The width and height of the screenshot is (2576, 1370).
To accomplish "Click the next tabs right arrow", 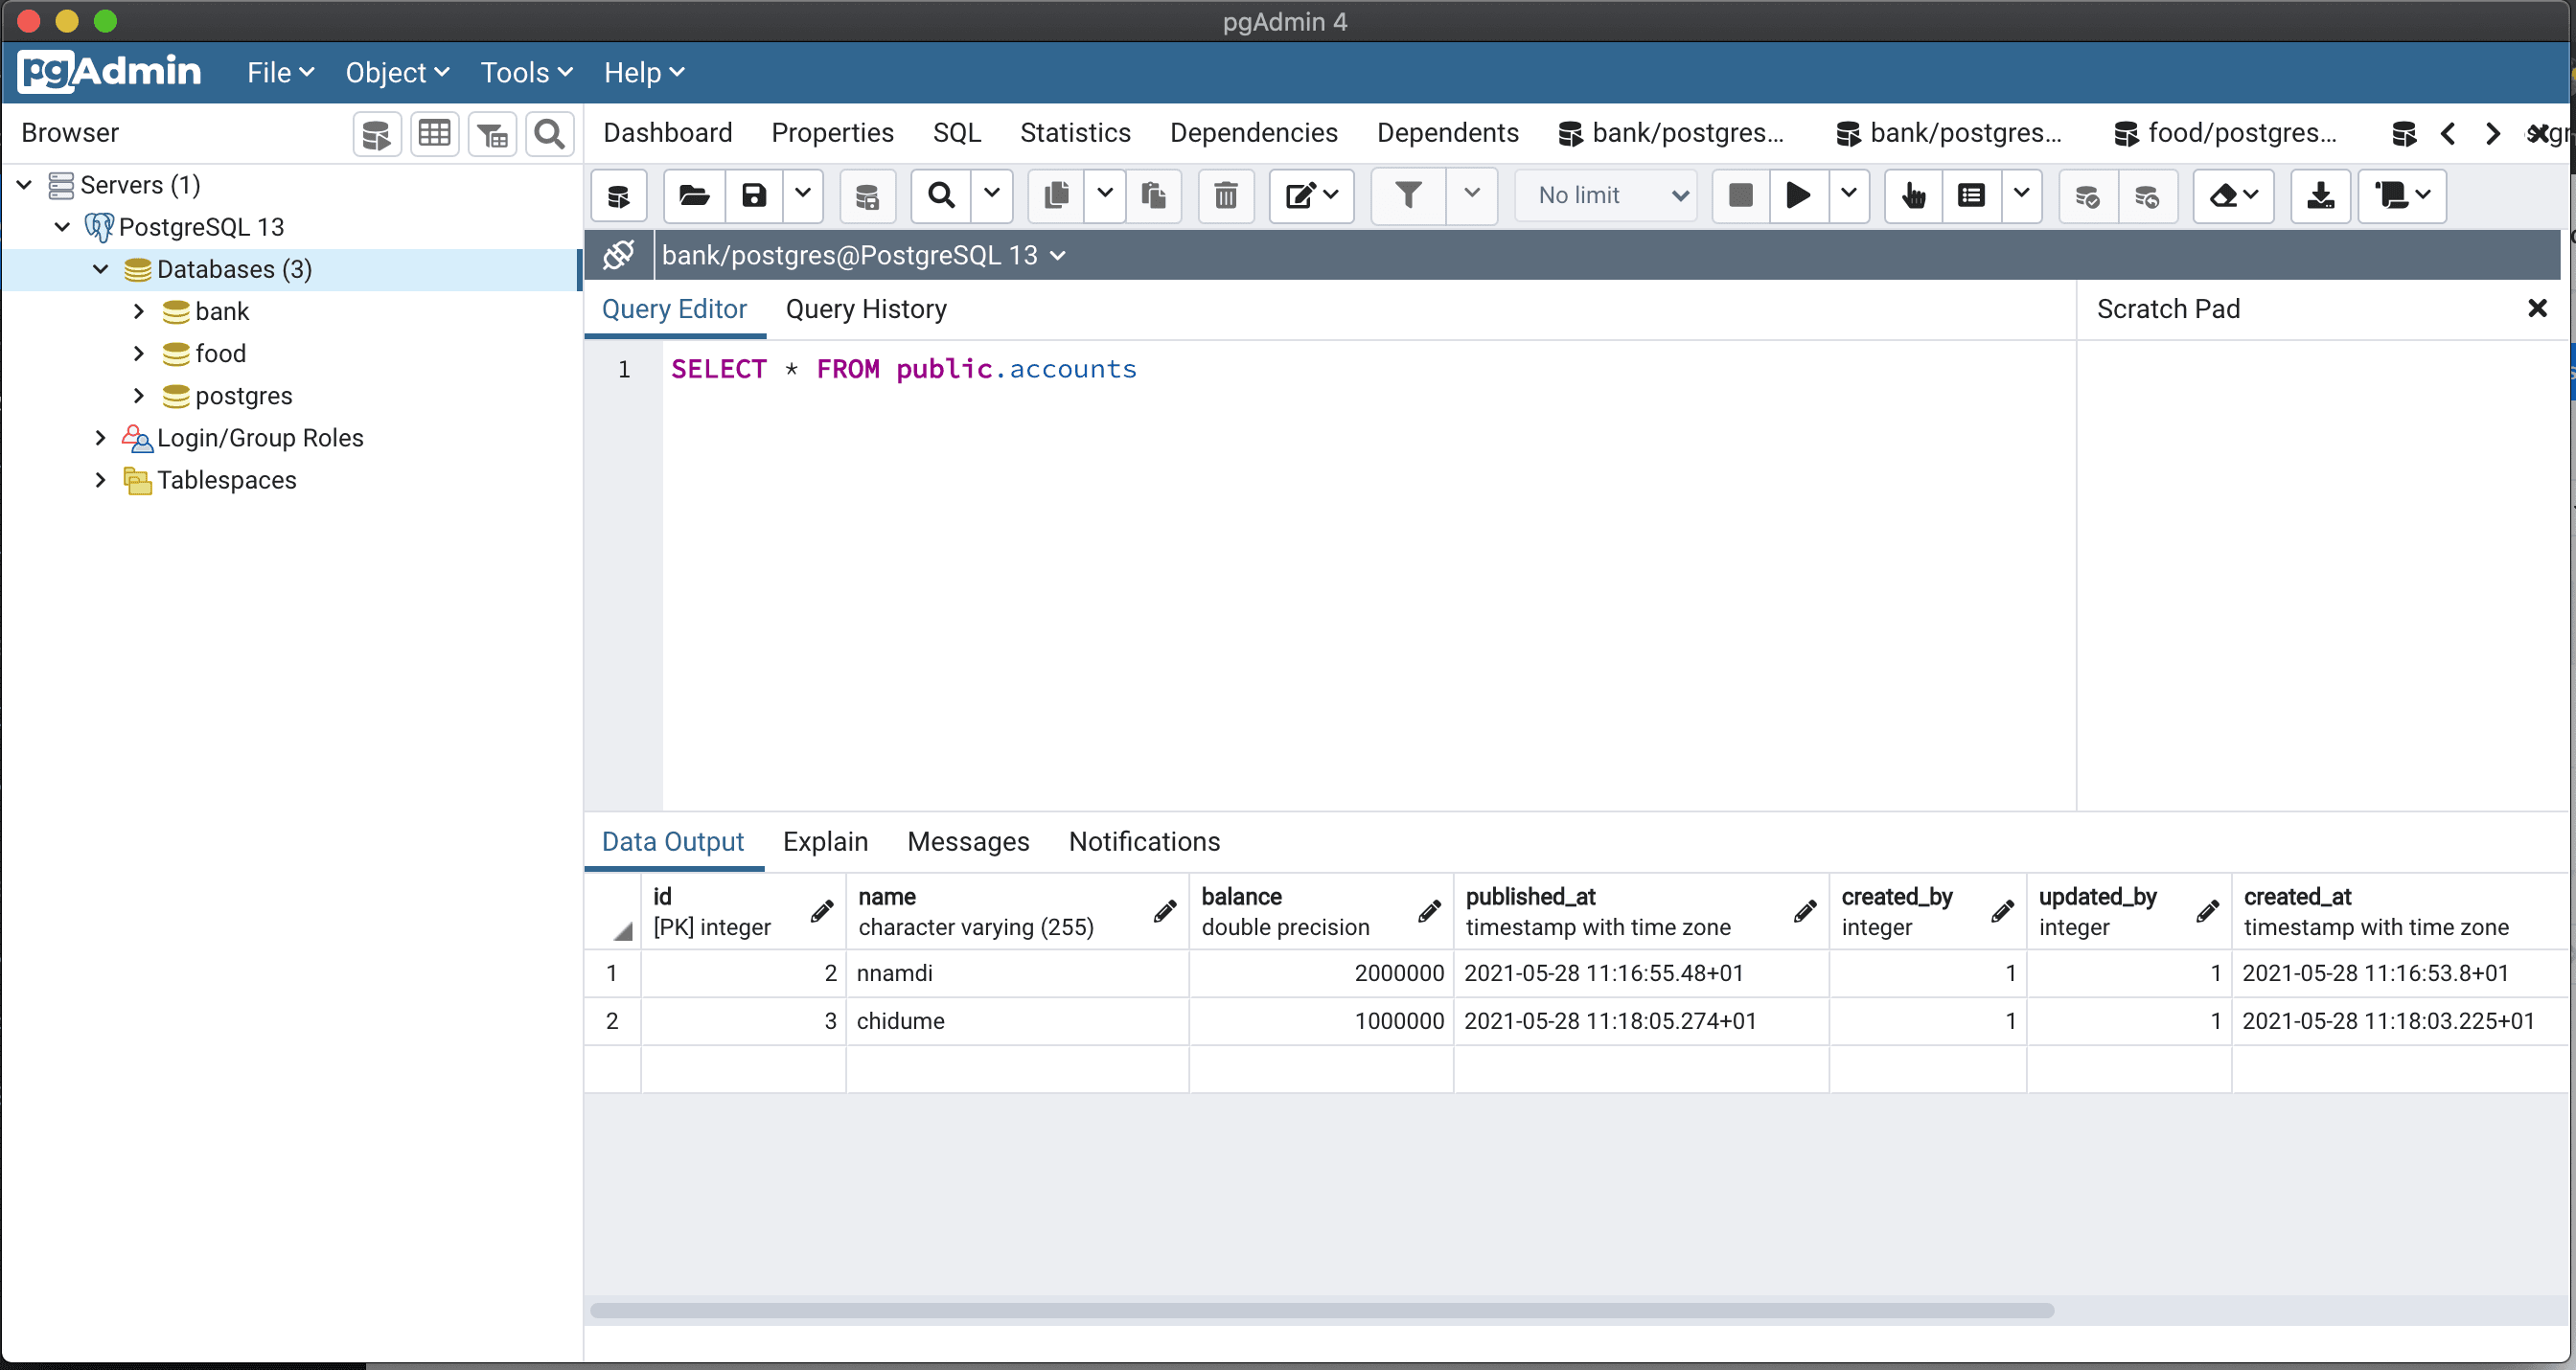I will point(2493,134).
